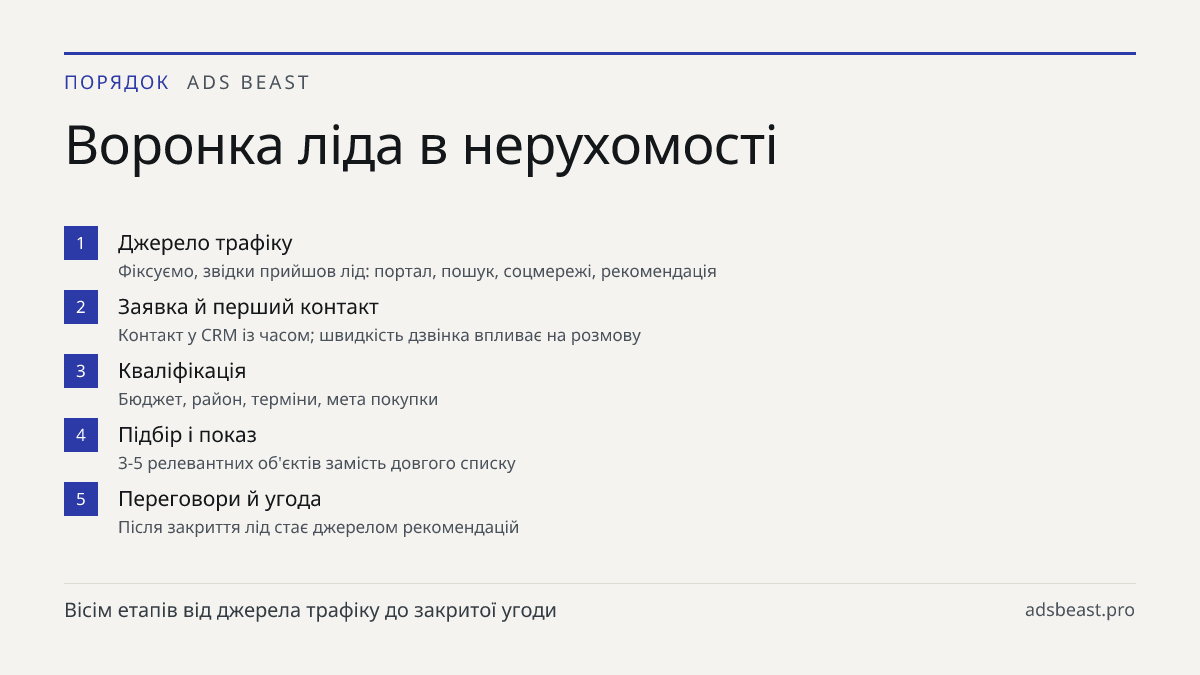Viewport: 1200px width, 675px height.
Task: Select the 'Підбір і показ' step title
Action: pyautogui.click(x=187, y=435)
